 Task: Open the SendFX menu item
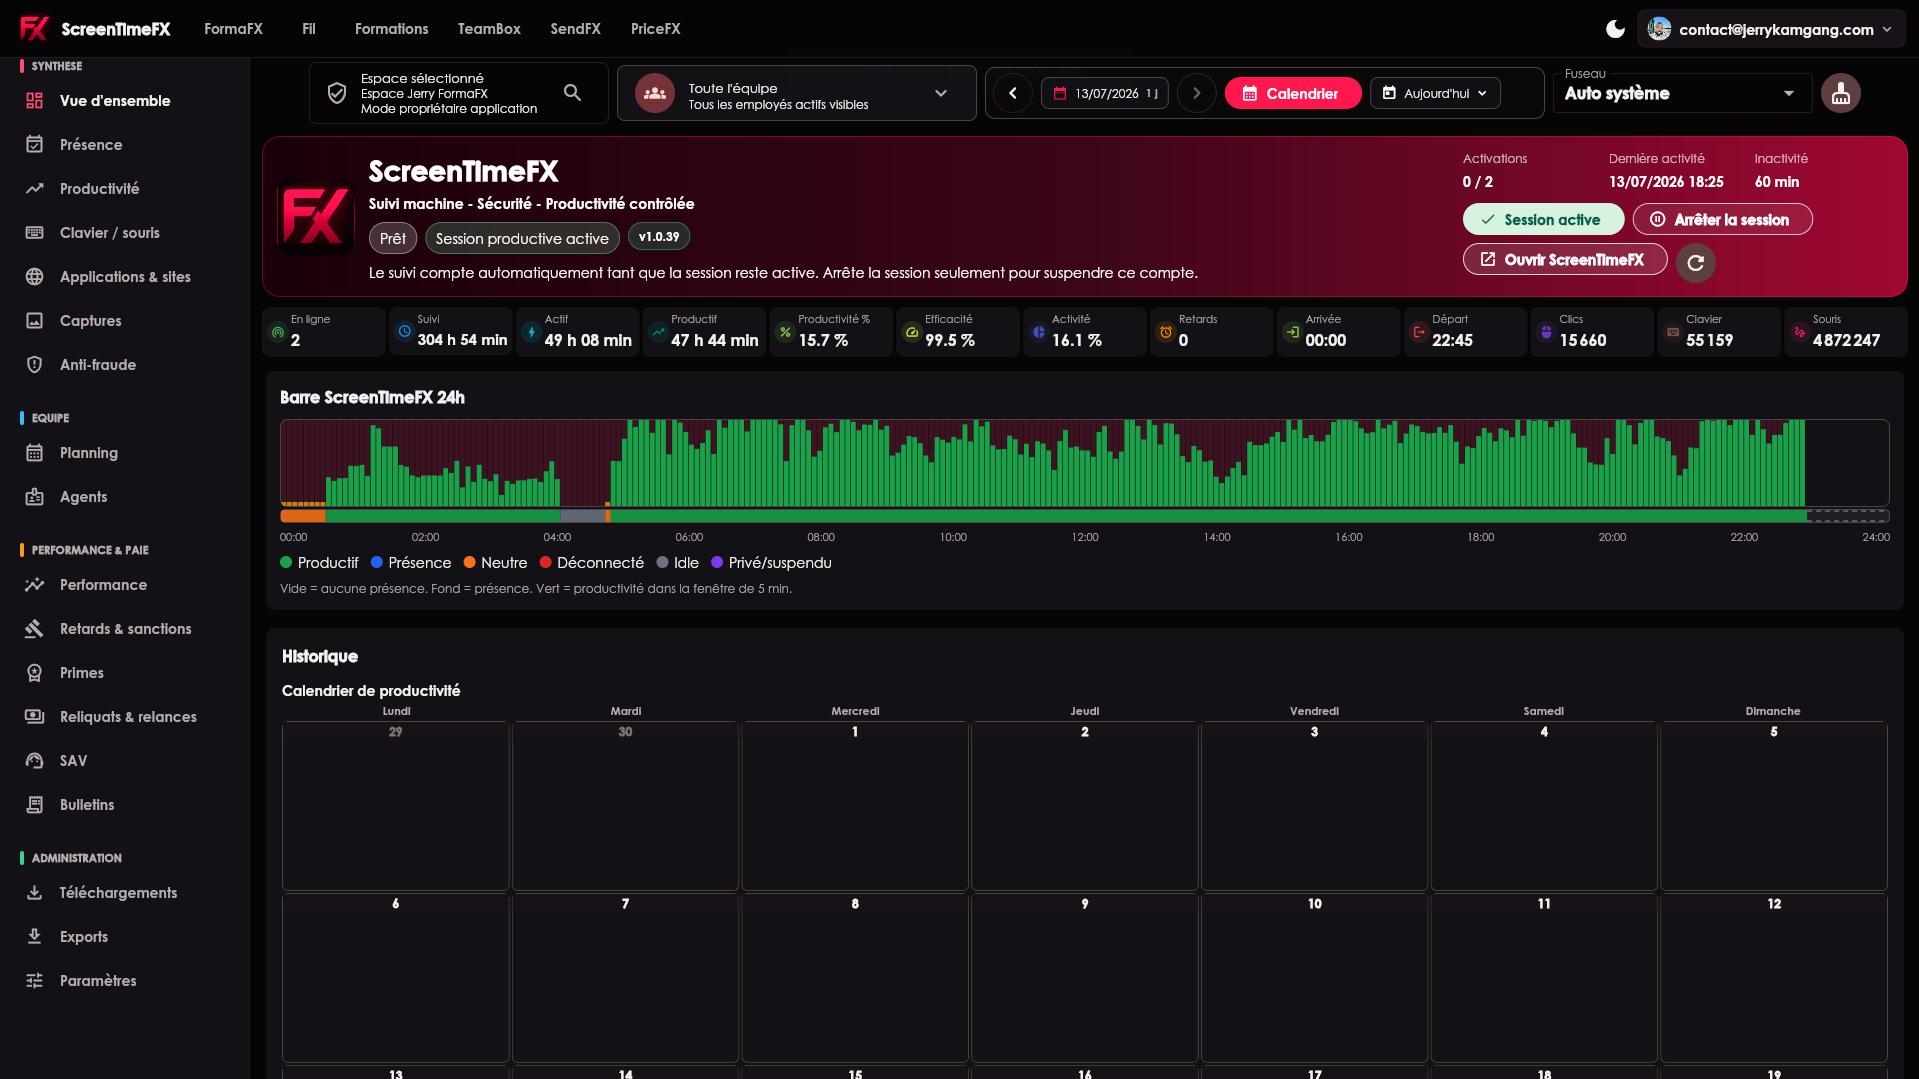pos(575,29)
